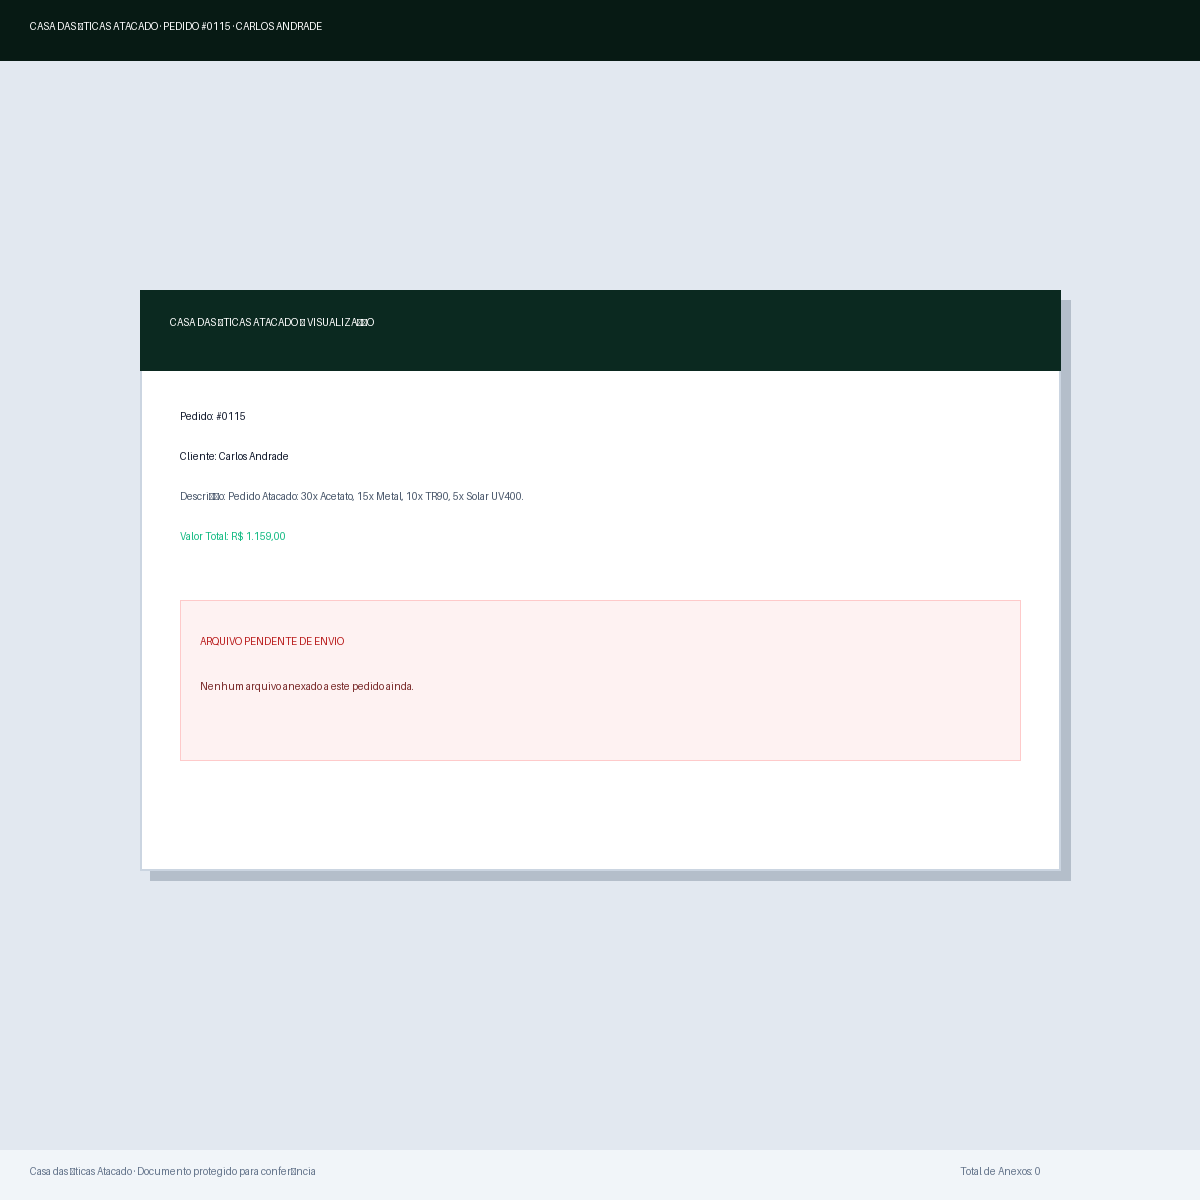Click 'Nenhum arquivo anexado a este pedido ainda.' message

point(307,687)
